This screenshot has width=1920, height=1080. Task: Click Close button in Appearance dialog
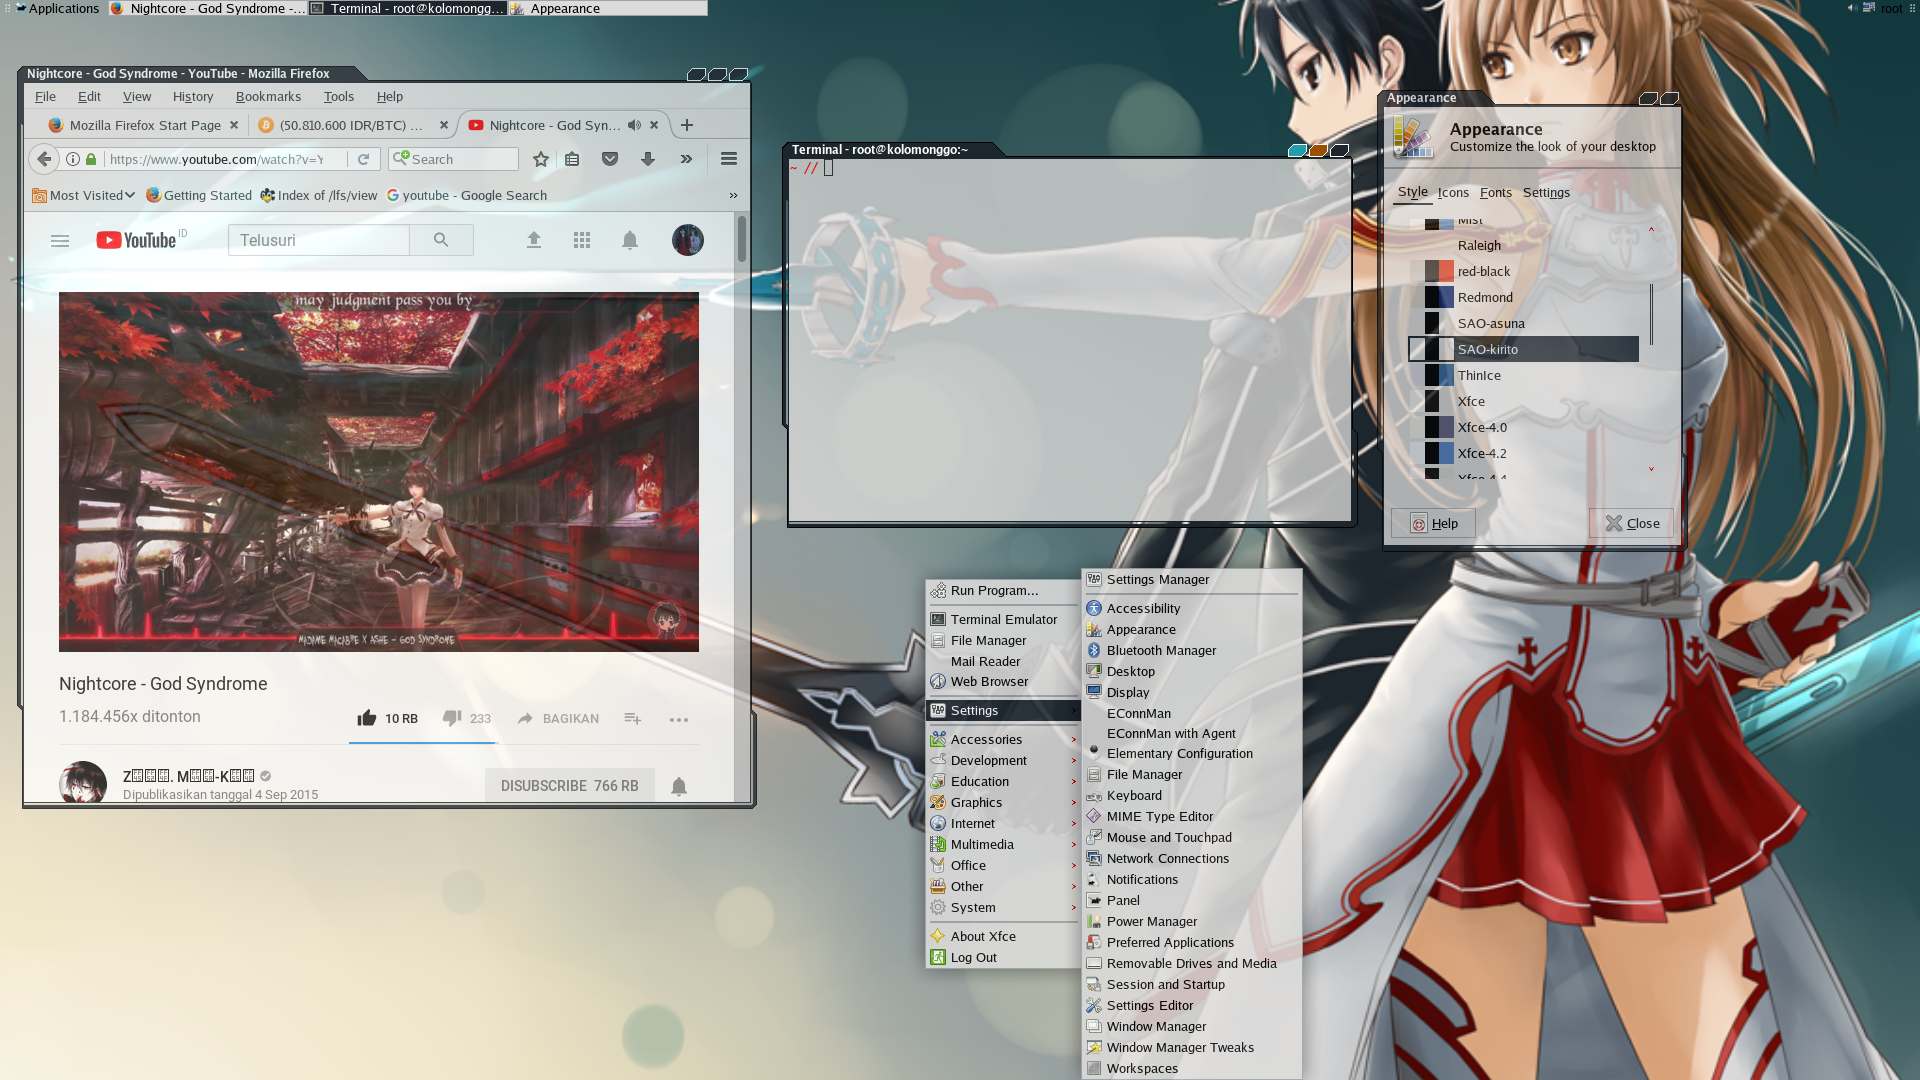[1631, 523]
